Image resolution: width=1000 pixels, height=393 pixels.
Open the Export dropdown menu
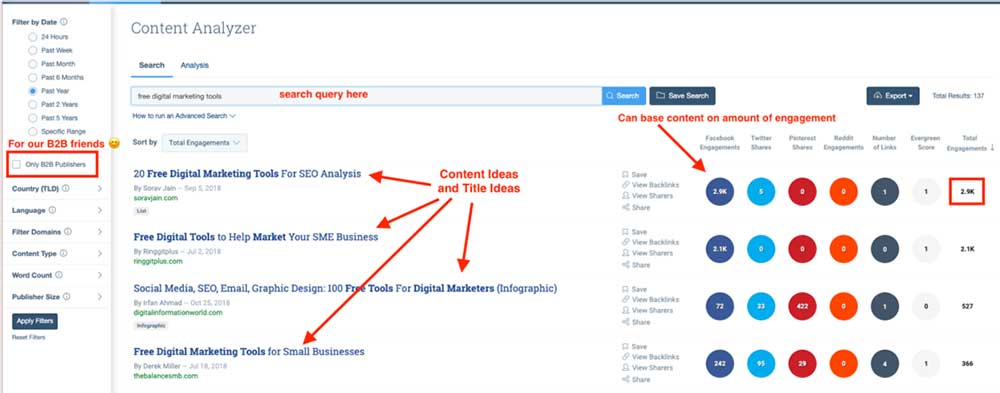point(893,96)
